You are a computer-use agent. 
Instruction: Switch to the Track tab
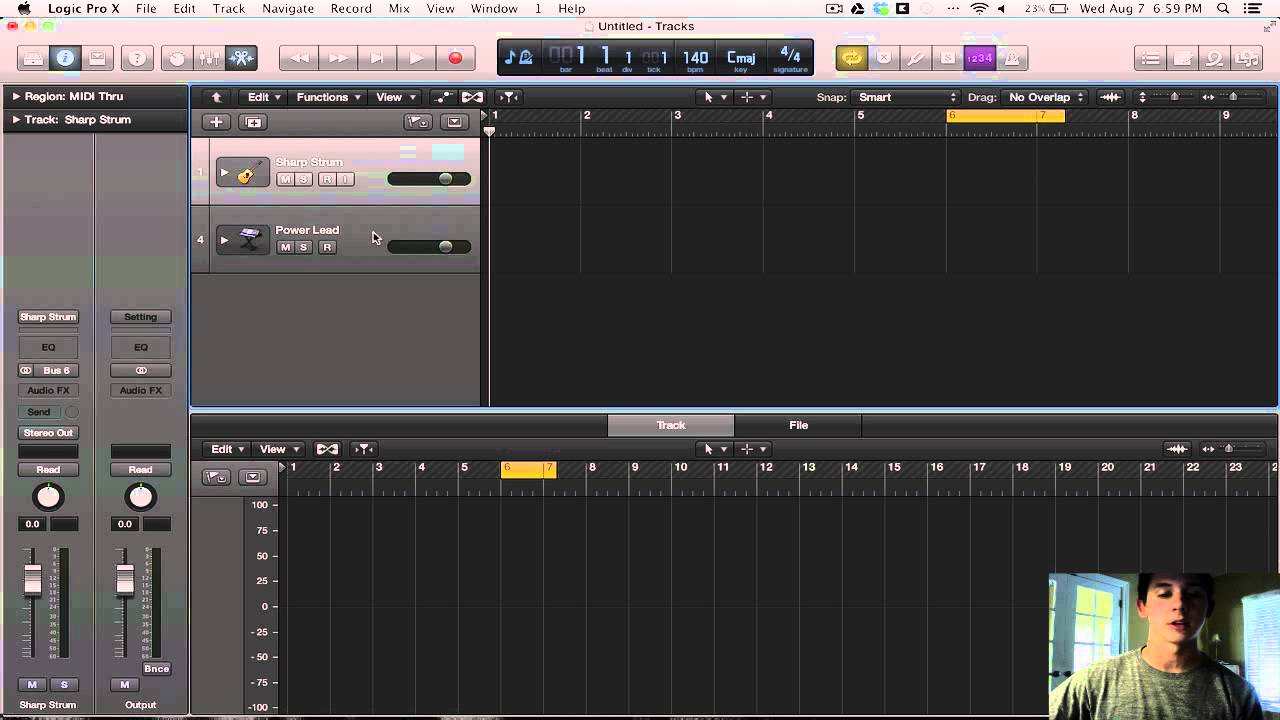point(671,425)
